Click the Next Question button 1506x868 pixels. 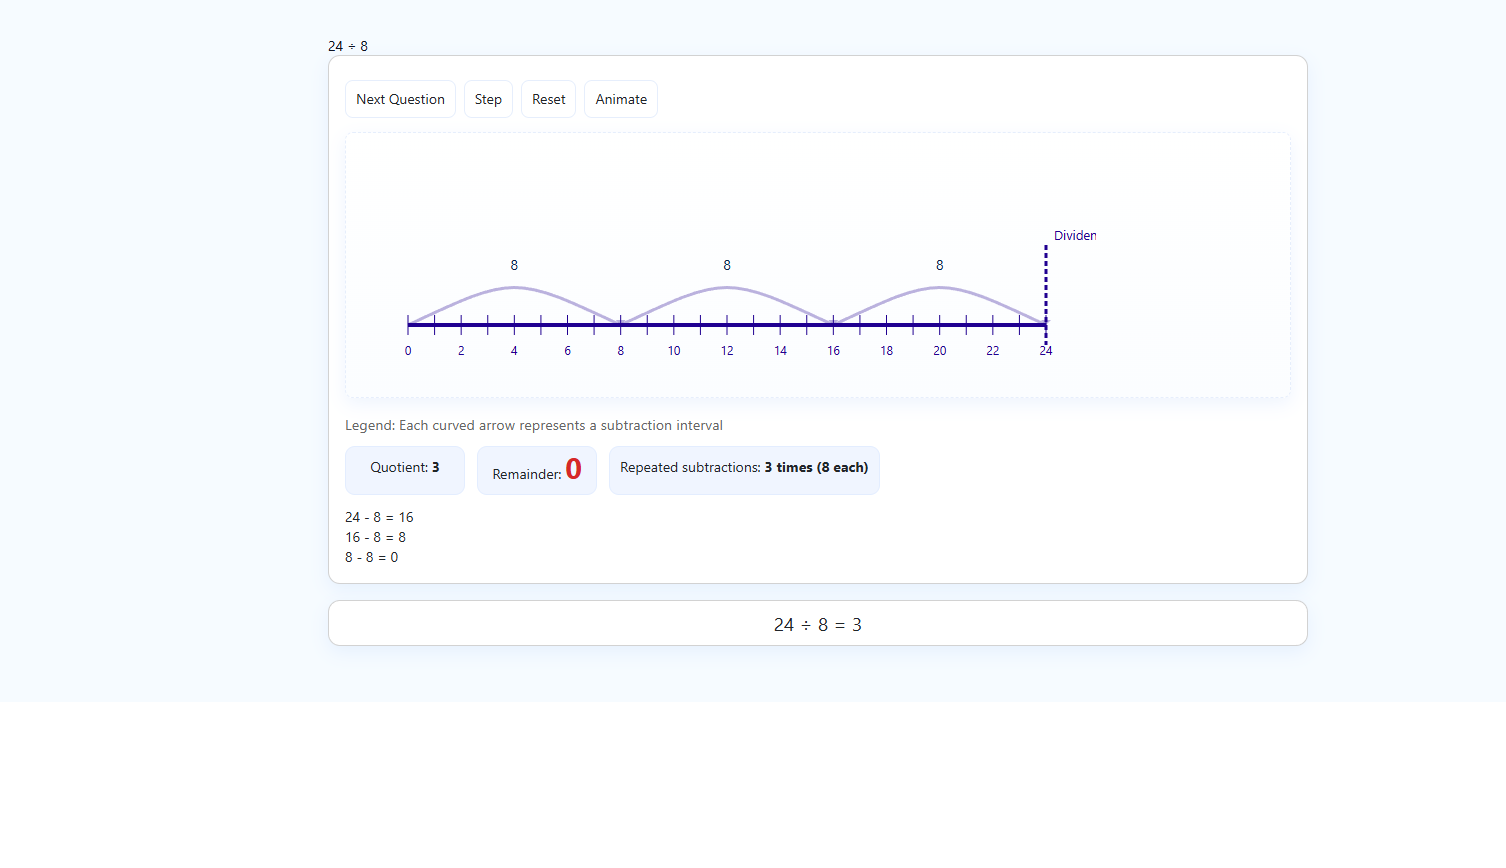tap(400, 99)
